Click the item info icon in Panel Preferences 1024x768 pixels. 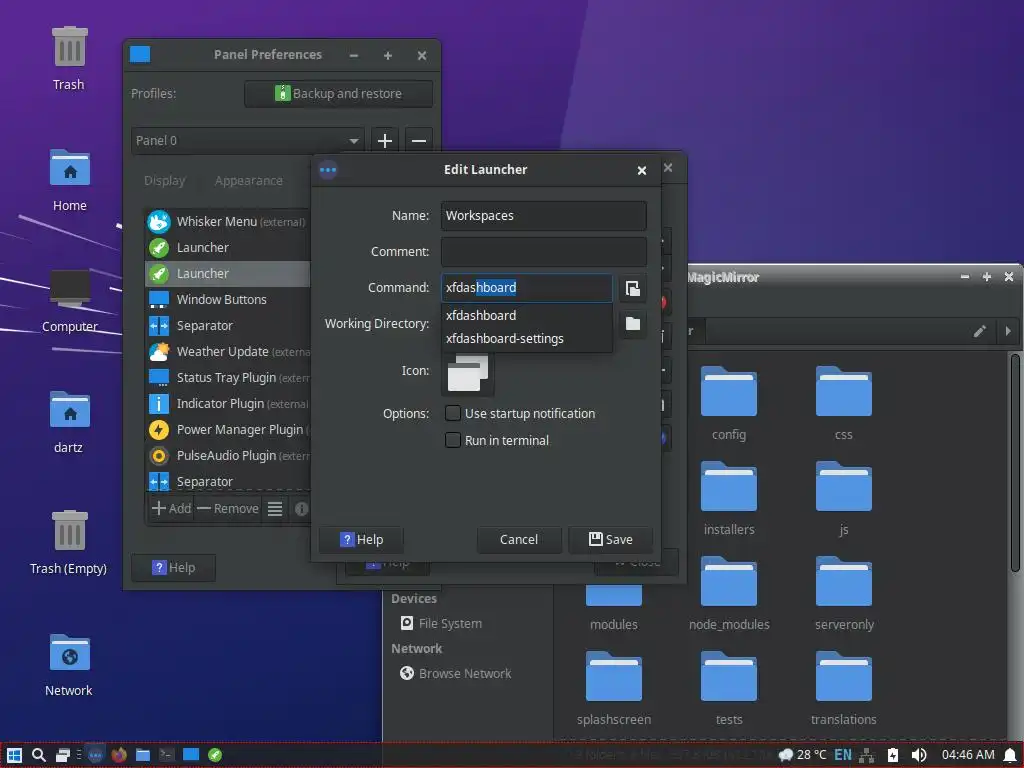301,508
